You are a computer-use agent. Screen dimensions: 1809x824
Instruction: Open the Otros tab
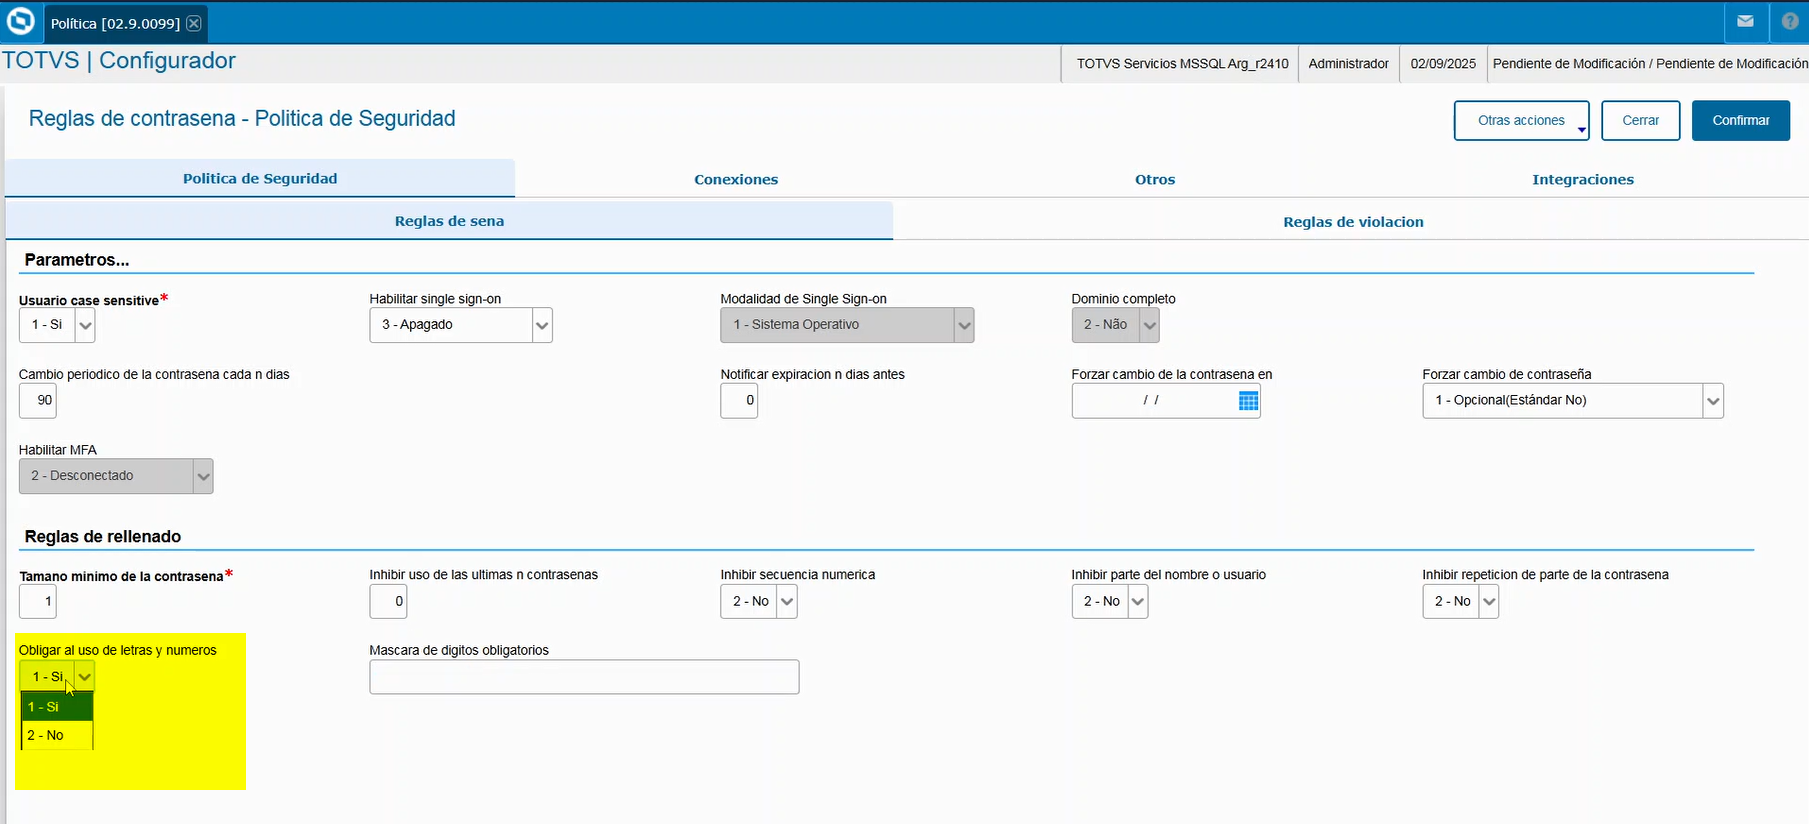point(1155,179)
